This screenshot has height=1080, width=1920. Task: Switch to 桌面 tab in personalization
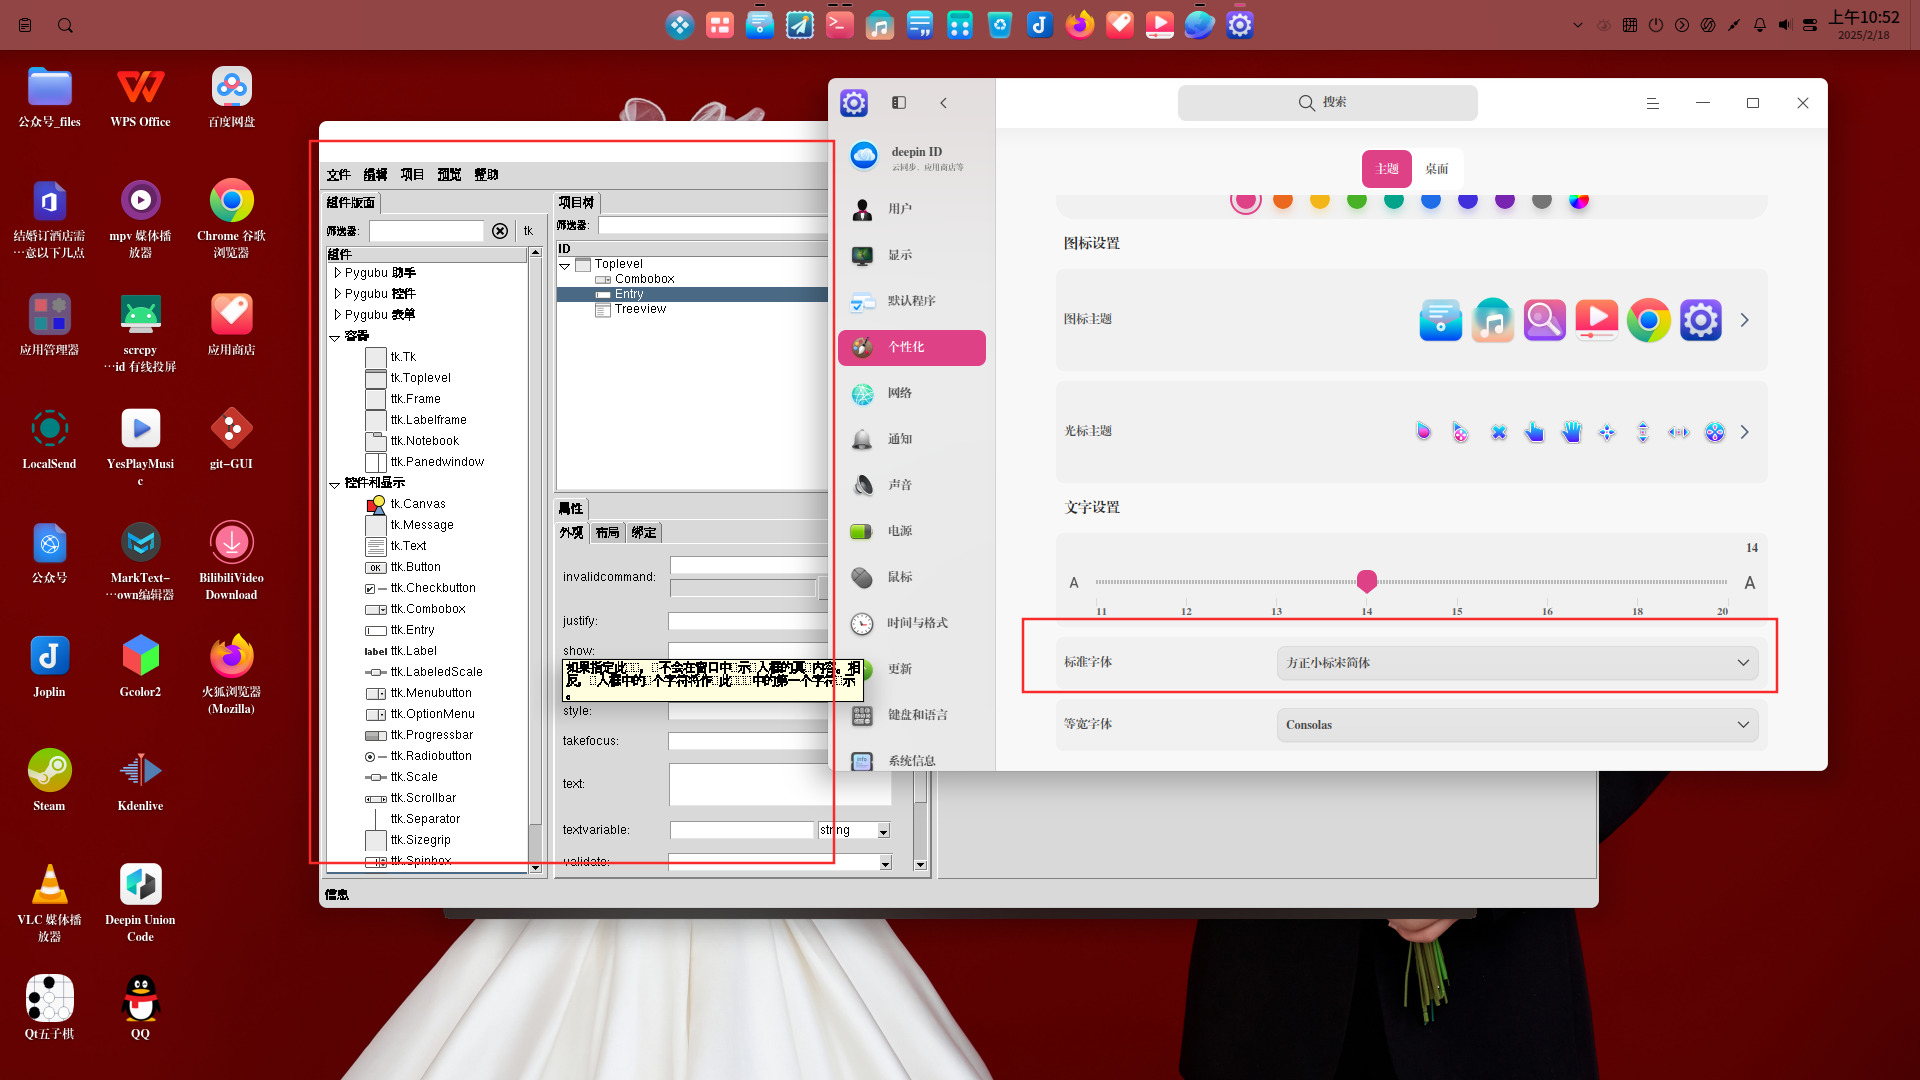(1437, 169)
